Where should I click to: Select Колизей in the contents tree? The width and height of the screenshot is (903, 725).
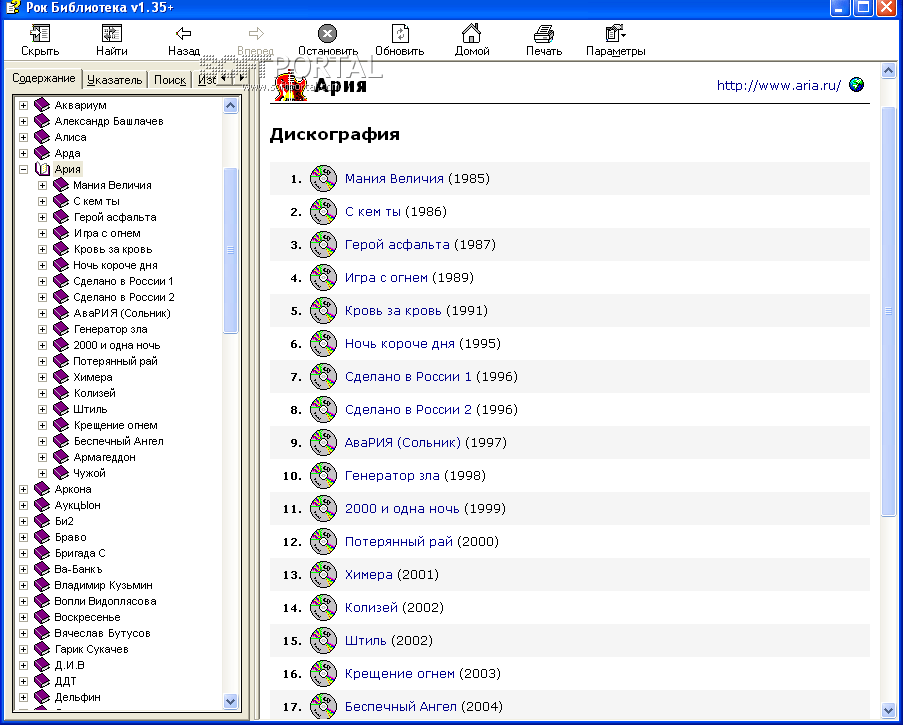click(94, 393)
